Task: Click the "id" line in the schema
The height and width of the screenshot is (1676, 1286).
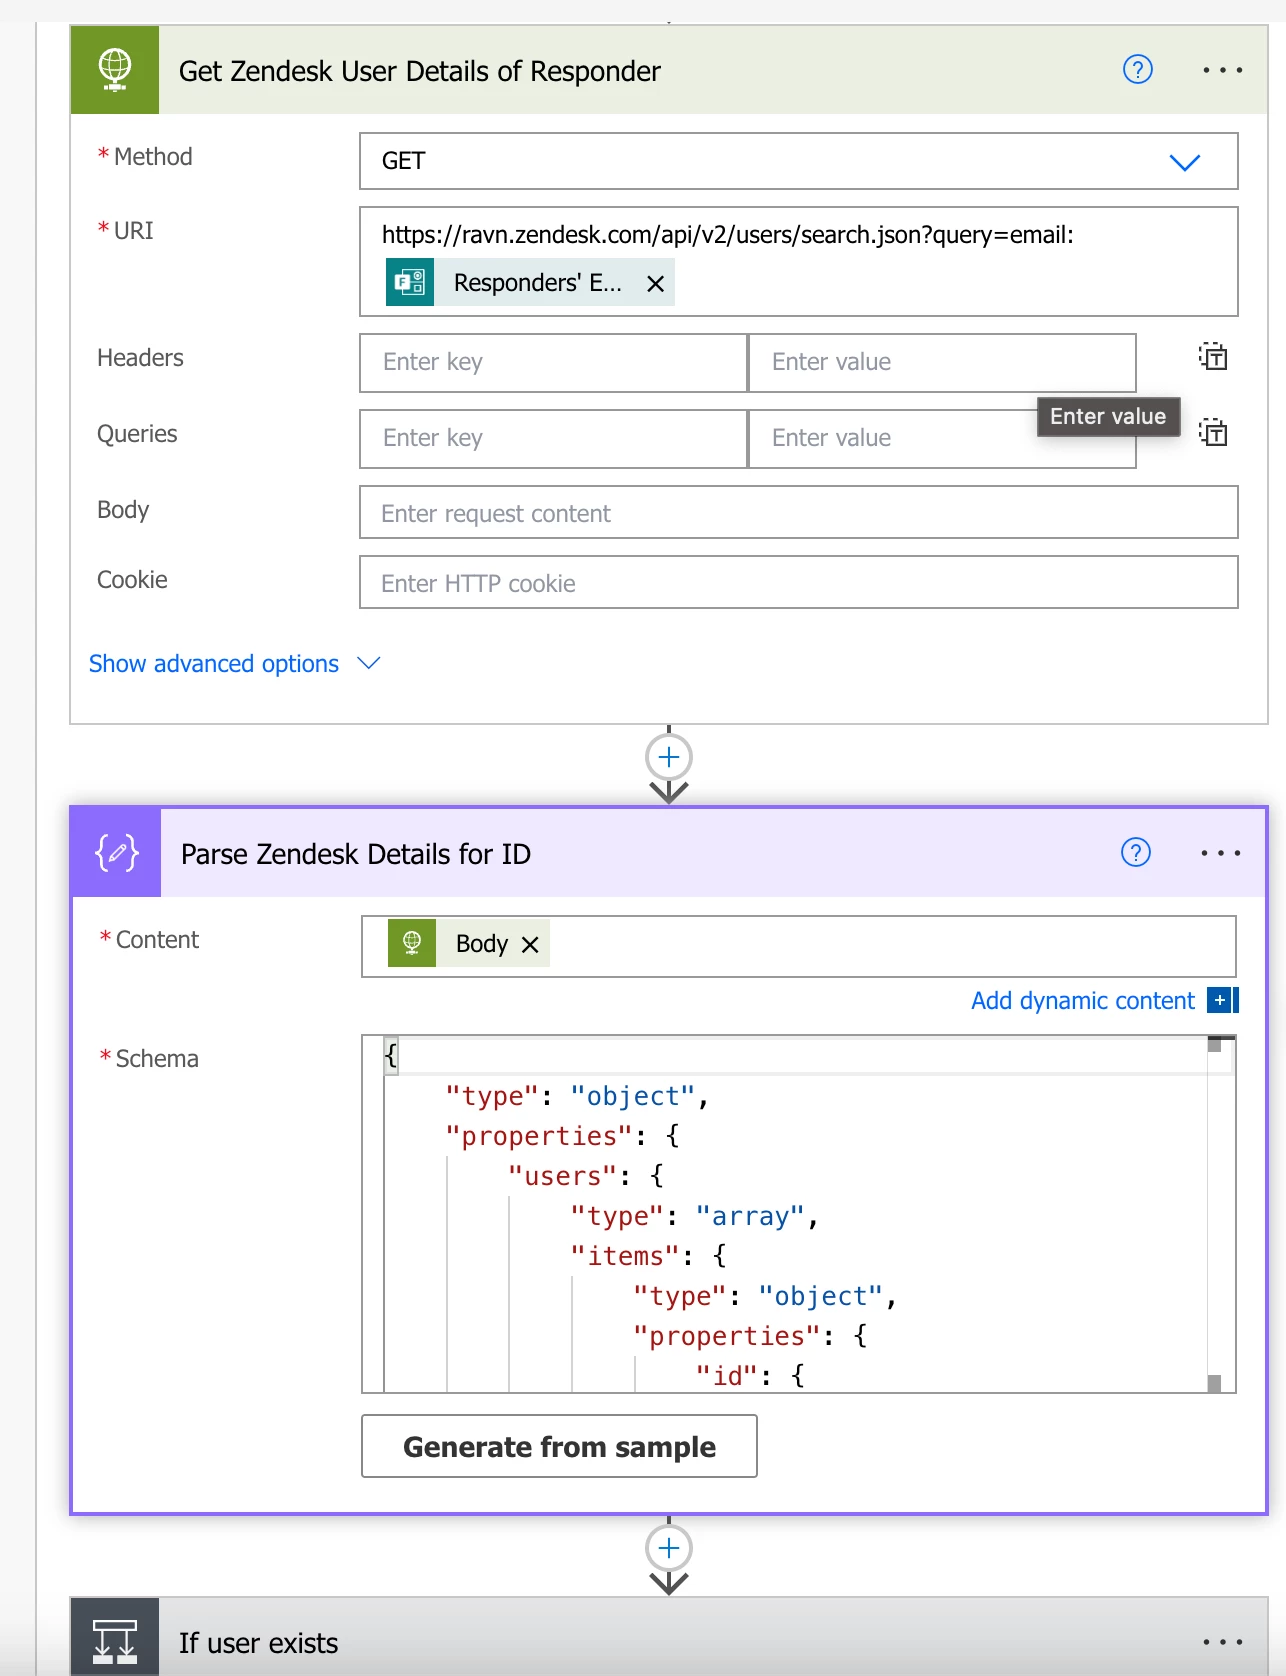Action: pos(750,1376)
